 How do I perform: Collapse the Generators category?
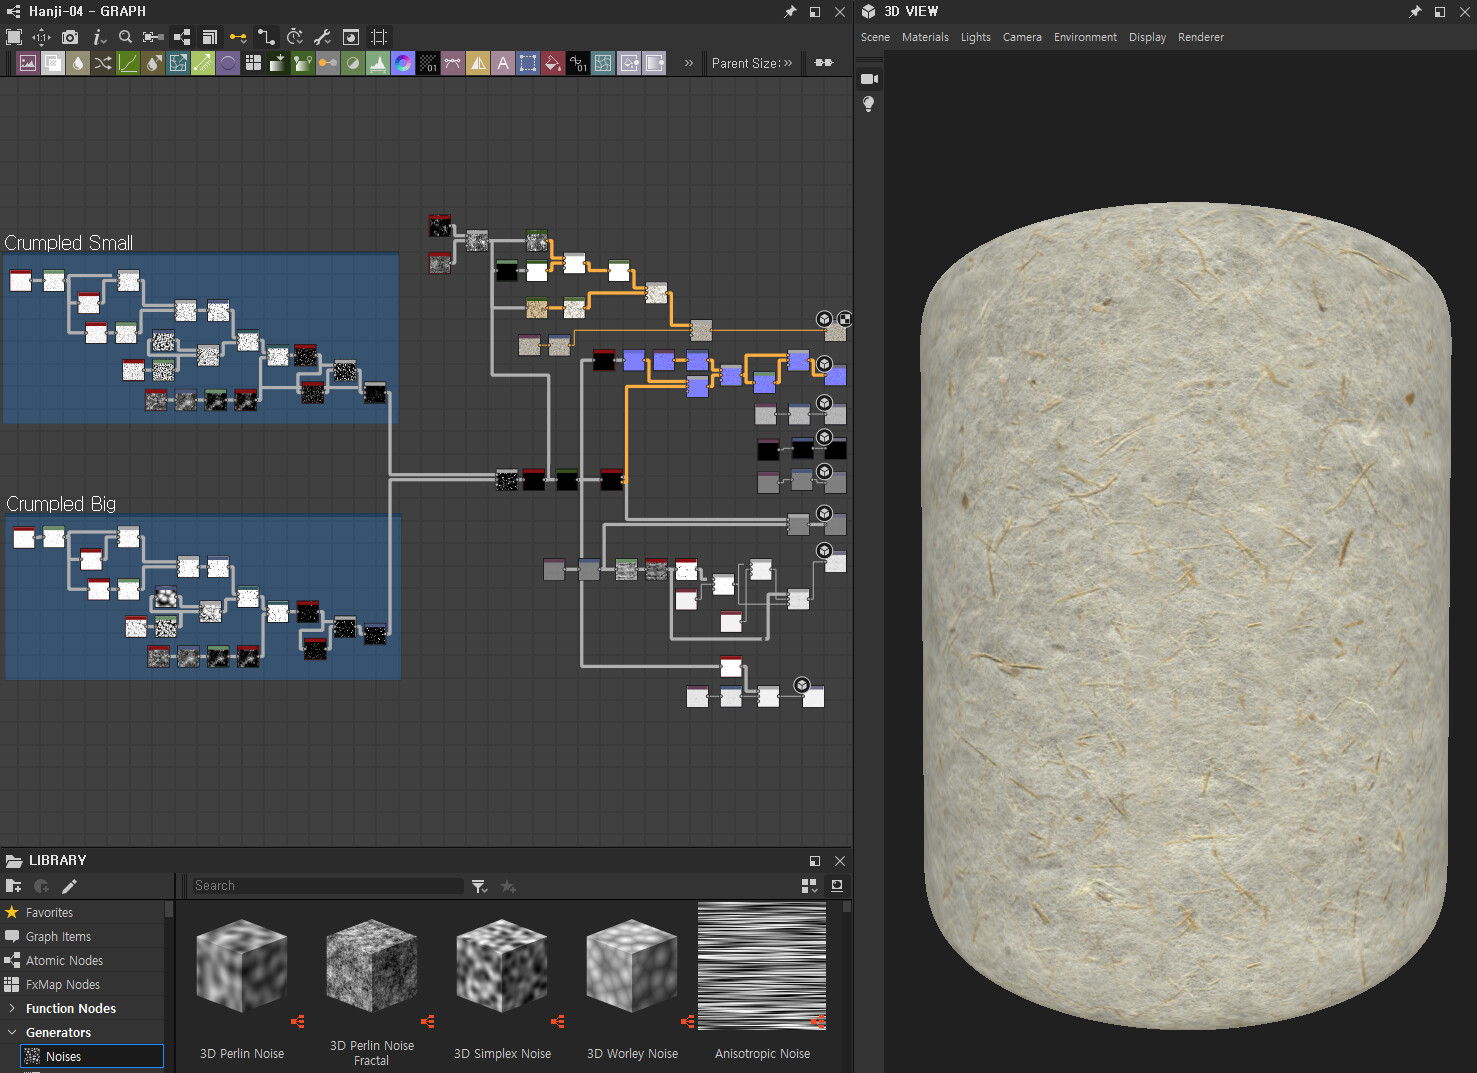[12, 1032]
